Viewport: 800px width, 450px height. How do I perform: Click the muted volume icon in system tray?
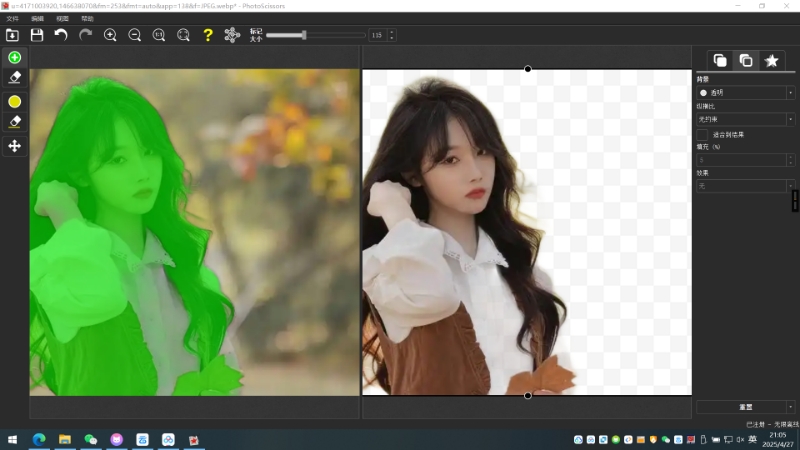tap(740, 440)
